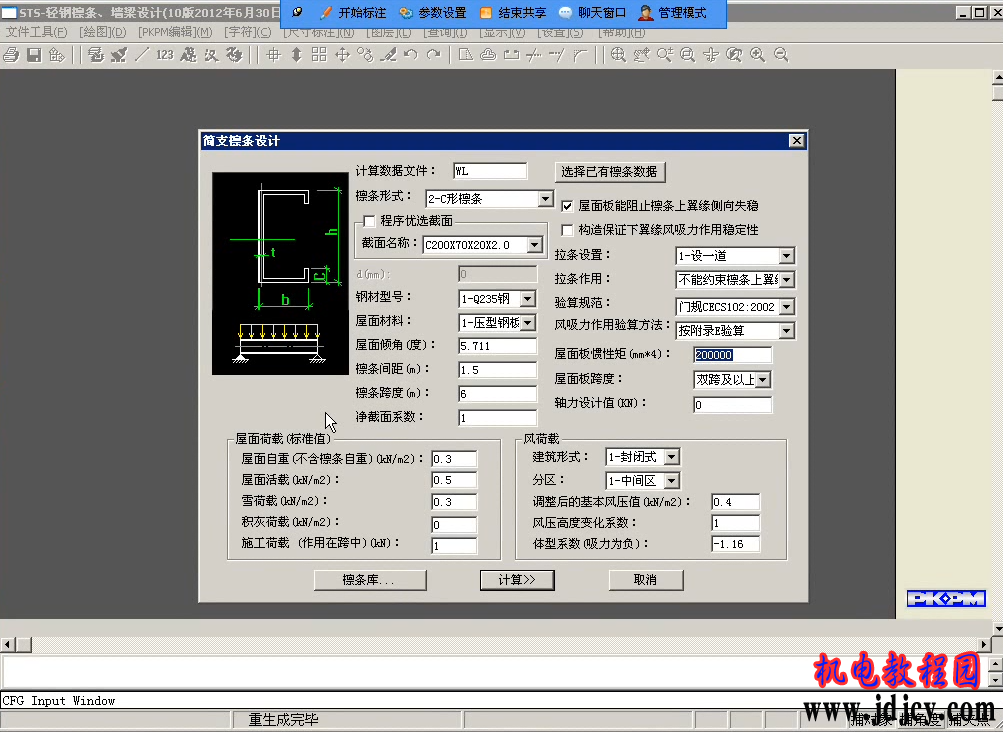The width and height of the screenshot is (1003, 732).
Task: Click the four-way move arrows icon
Action: point(342,55)
